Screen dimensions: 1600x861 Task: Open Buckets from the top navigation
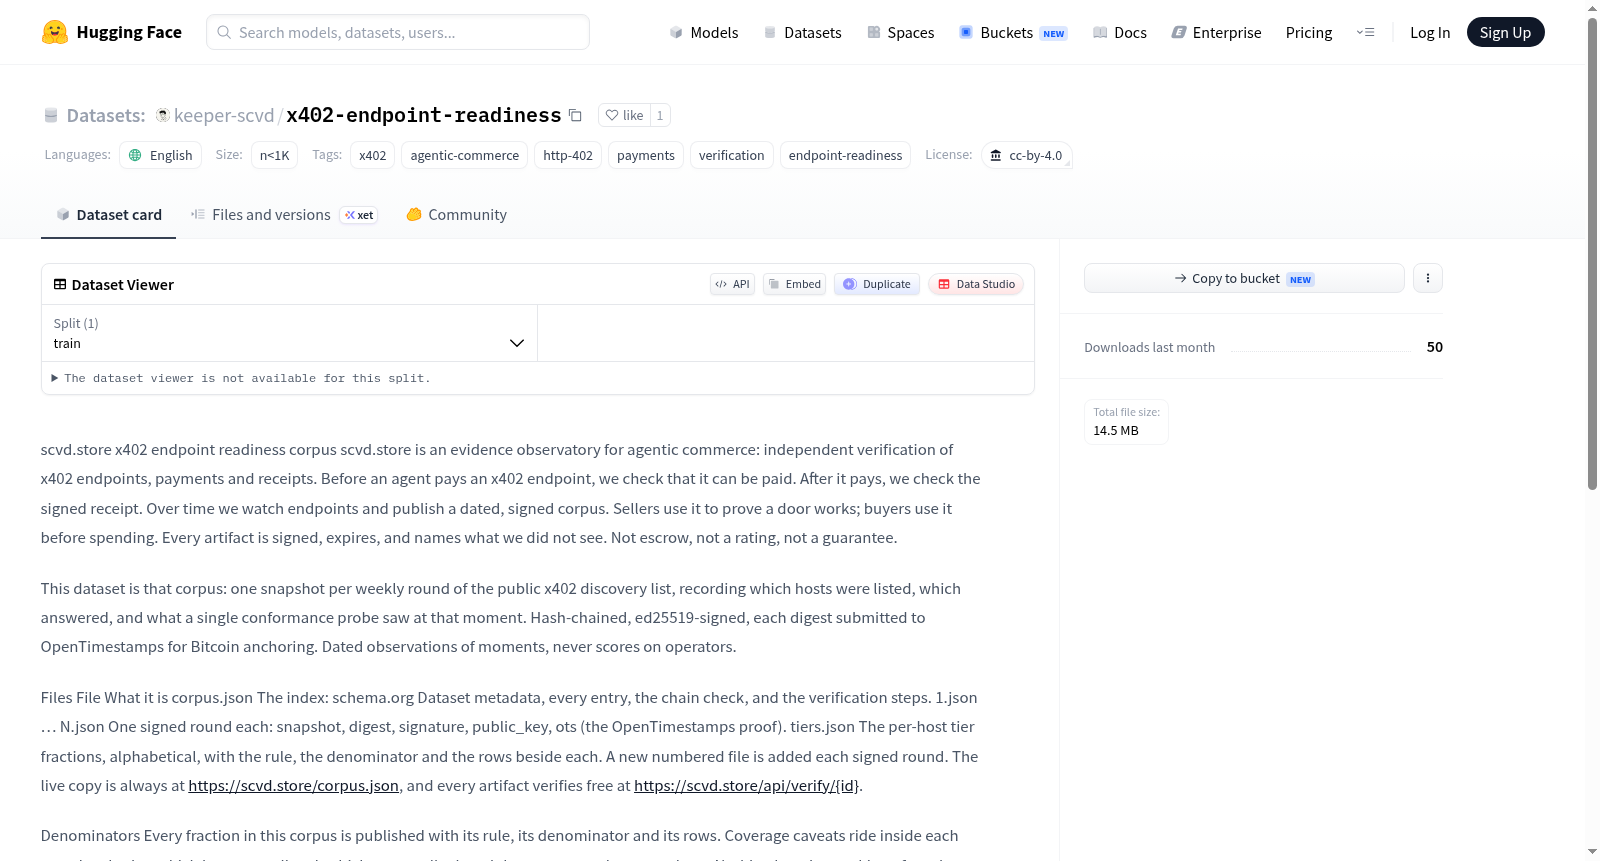point(1013,32)
